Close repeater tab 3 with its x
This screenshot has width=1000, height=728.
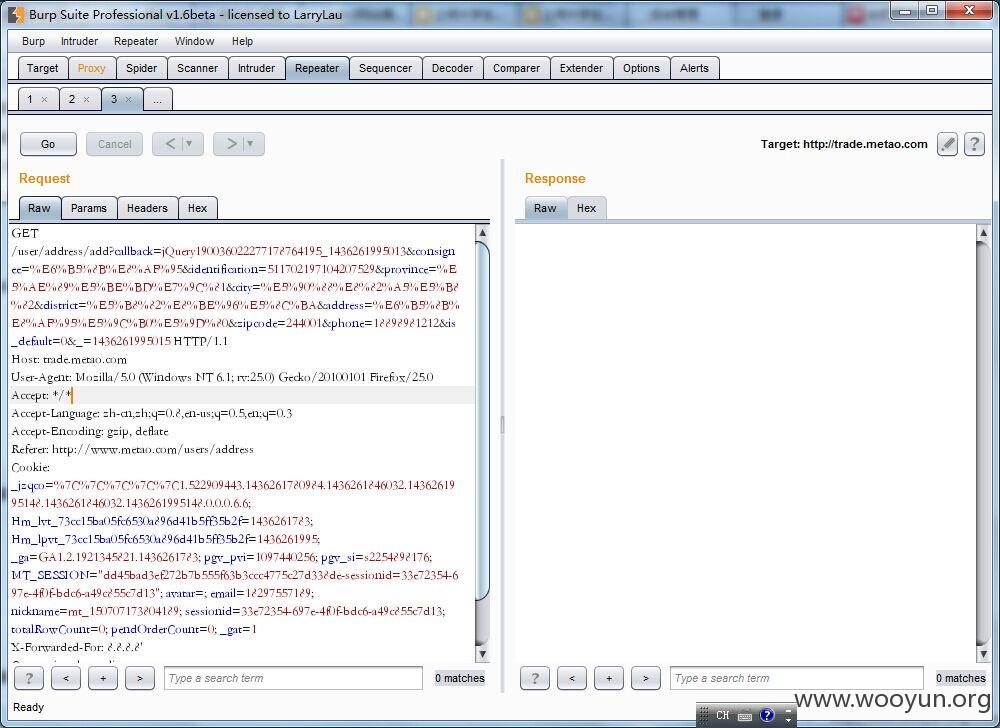(128, 99)
